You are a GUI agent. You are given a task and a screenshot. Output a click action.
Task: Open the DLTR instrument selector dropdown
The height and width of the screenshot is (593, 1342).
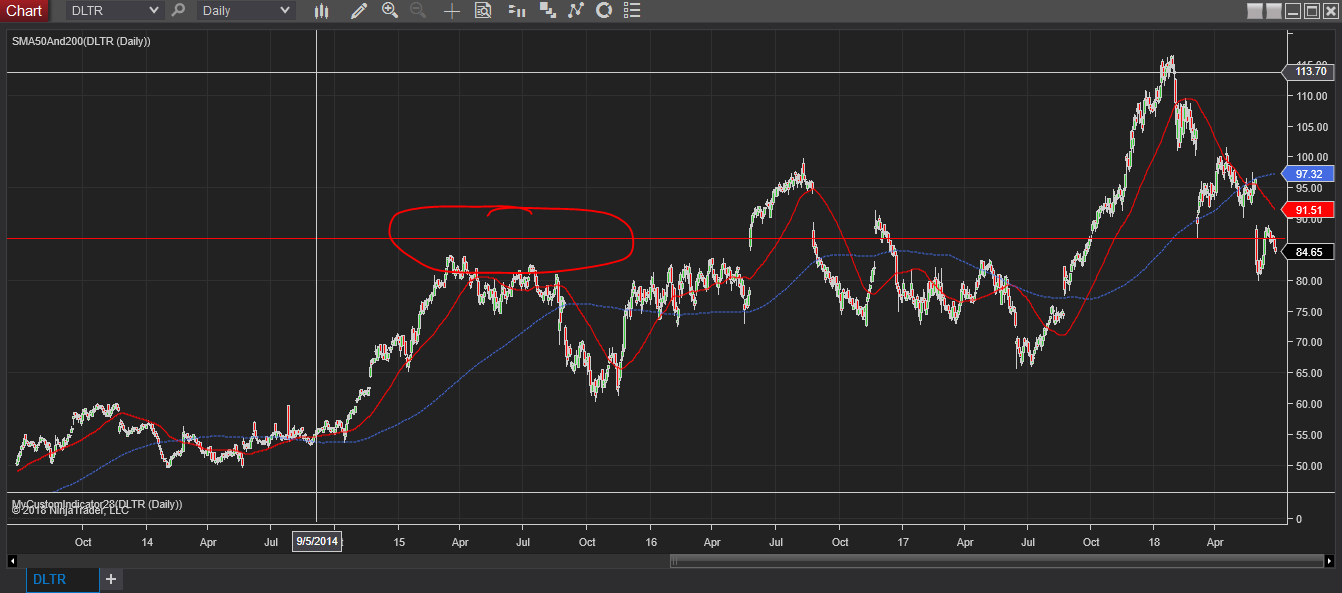point(114,10)
